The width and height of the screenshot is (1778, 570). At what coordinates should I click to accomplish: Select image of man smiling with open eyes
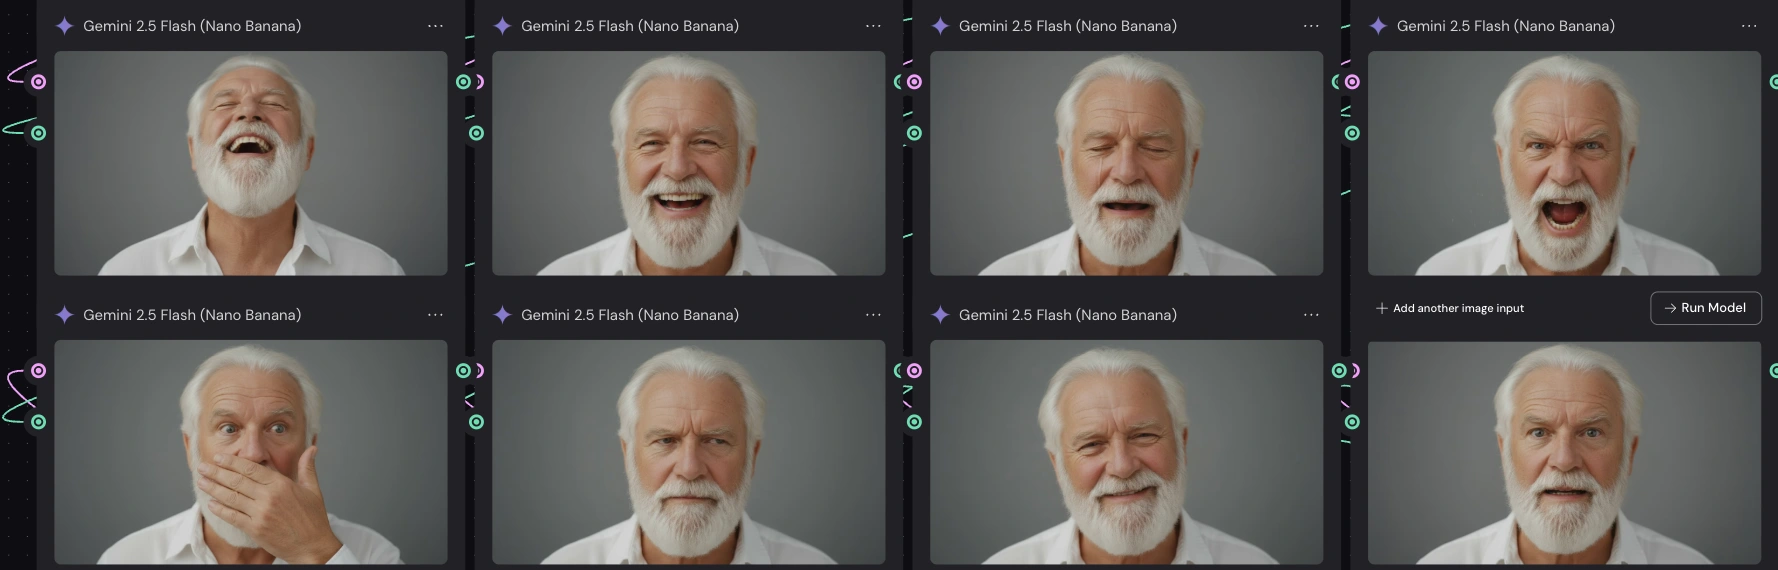coord(689,163)
